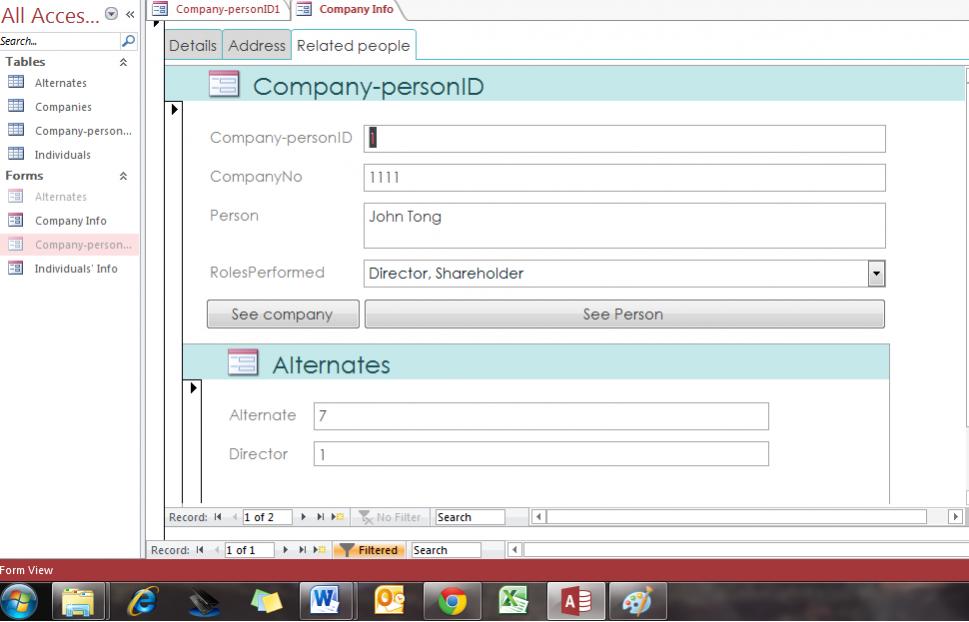
Task: Open the Companies table
Action: click(x=63, y=107)
